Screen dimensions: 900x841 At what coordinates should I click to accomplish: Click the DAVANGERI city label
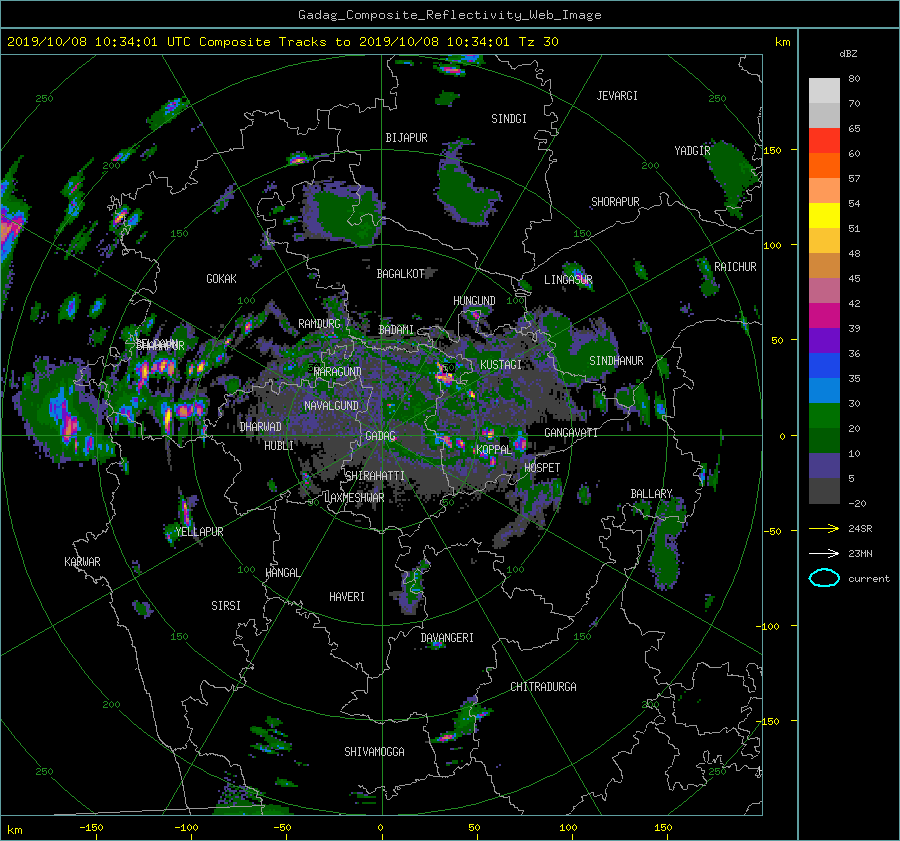point(447,638)
